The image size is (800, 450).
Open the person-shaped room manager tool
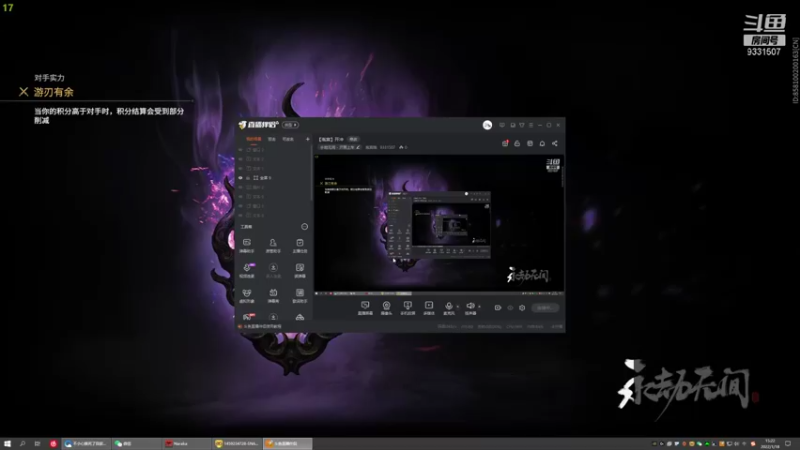[273, 245]
